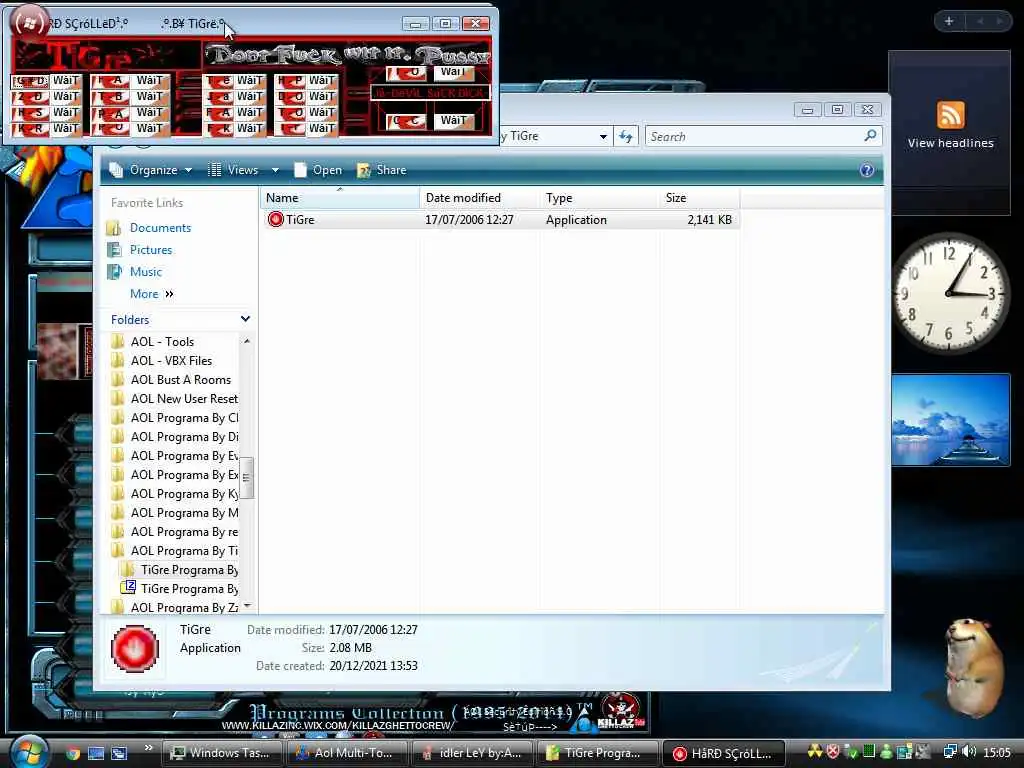Click the K R button in HaRD SCroLLeD window
The width and height of the screenshot is (1024, 768).
[x=30, y=129]
